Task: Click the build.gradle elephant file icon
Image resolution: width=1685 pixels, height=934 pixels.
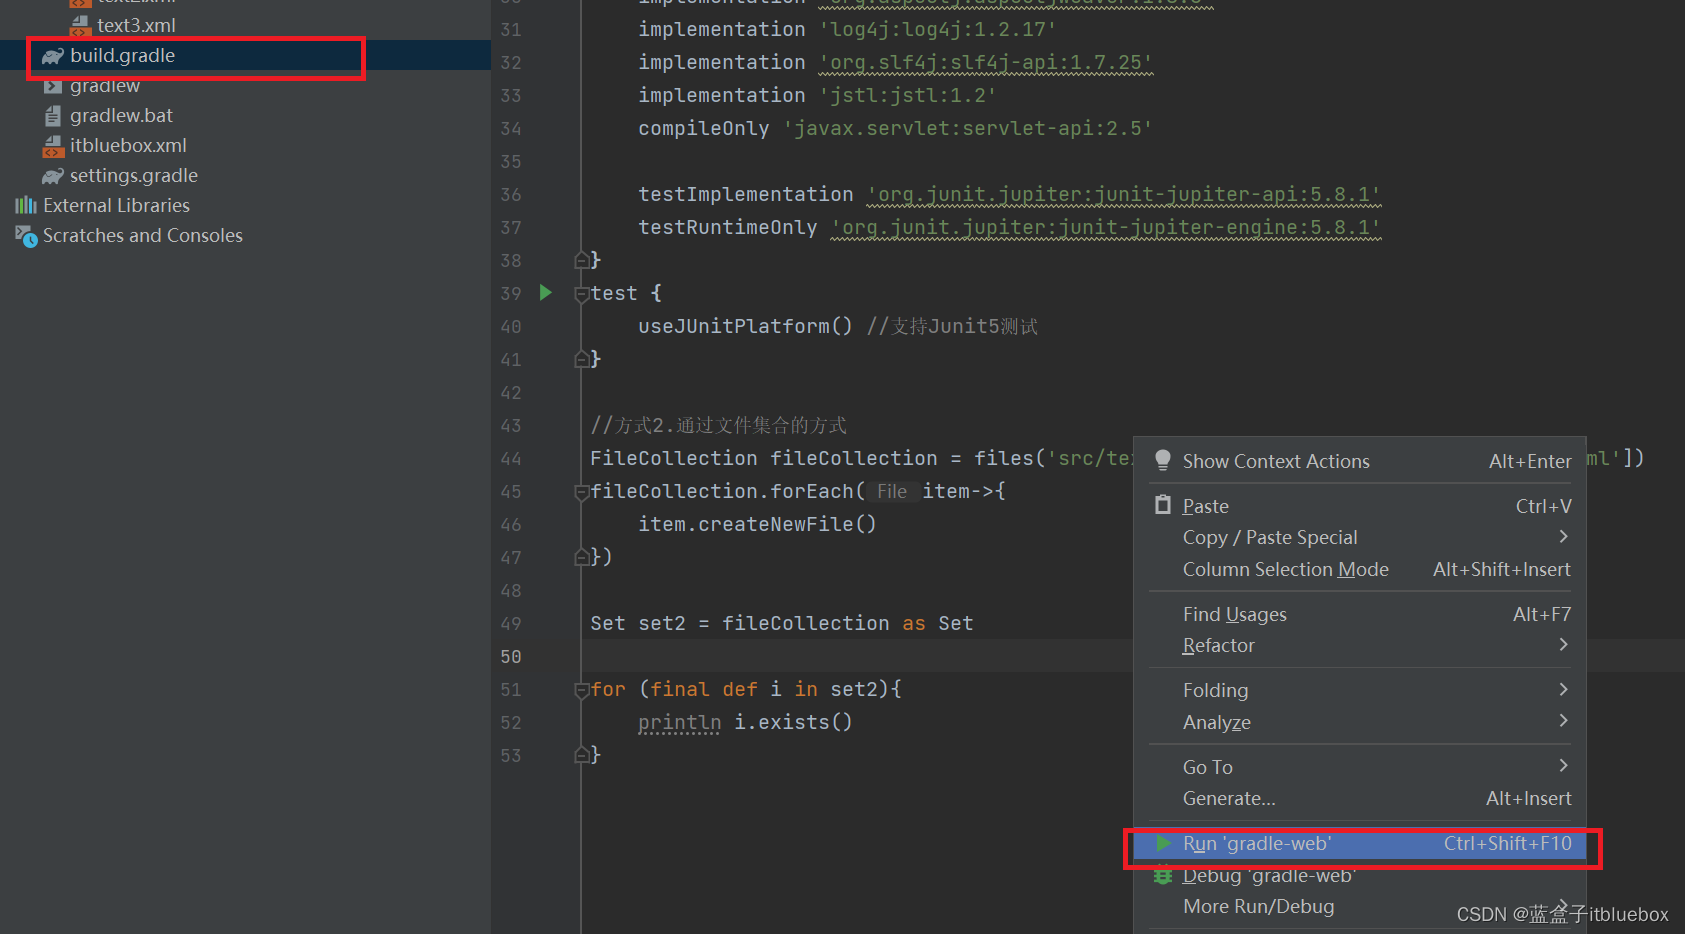Action: click(x=53, y=56)
